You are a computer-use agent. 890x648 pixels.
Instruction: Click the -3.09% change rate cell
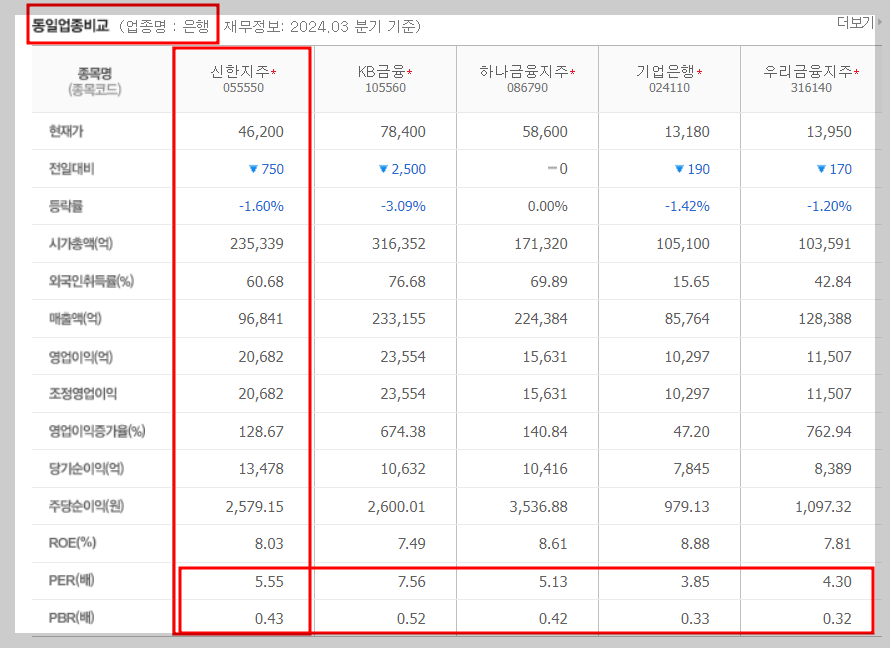(403, 207)
